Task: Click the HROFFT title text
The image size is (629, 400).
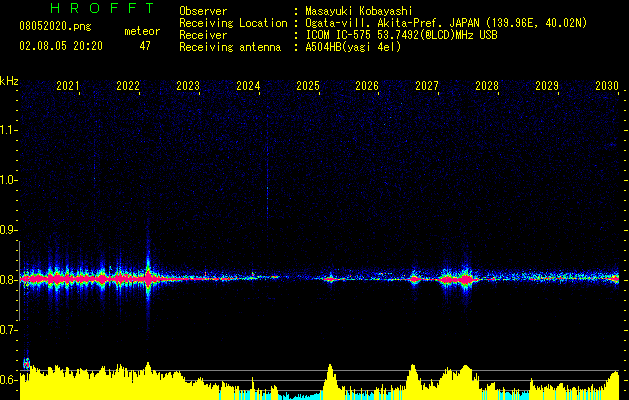Action: (103, 8)
